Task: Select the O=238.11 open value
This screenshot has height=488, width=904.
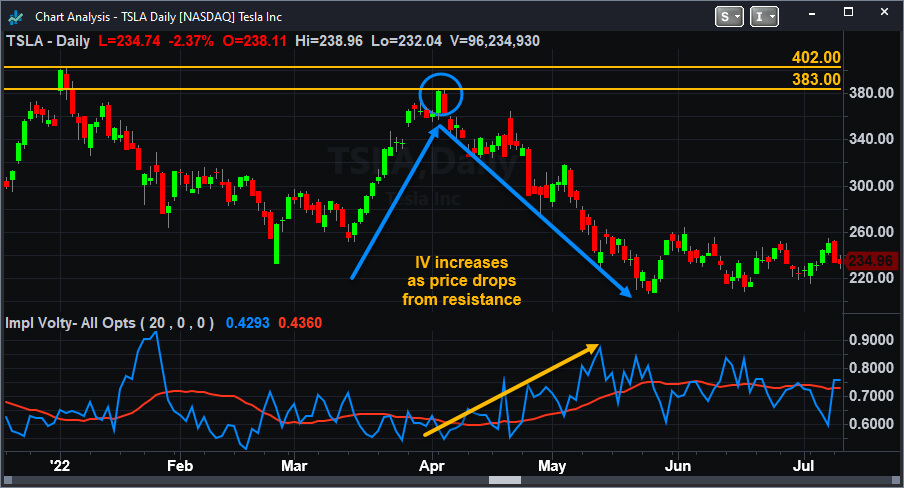Action: [x=254, y=41]
